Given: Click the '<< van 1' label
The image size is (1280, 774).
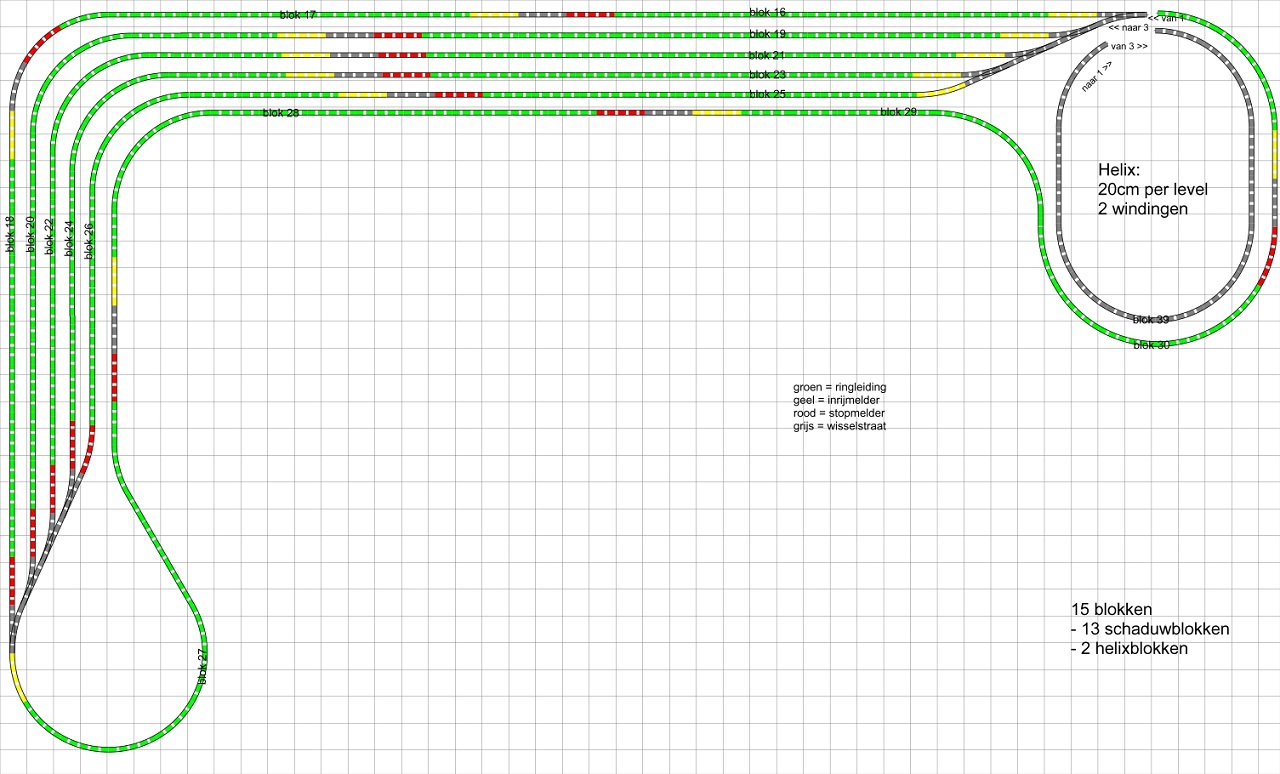Looking at the screenshot, I should point(1166,18).
